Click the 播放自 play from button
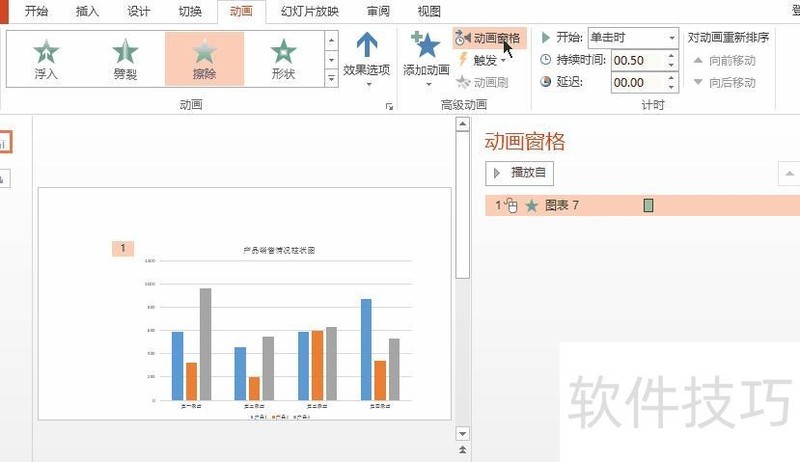This screenshot has width=800, height=462. (x=519, y=173)
